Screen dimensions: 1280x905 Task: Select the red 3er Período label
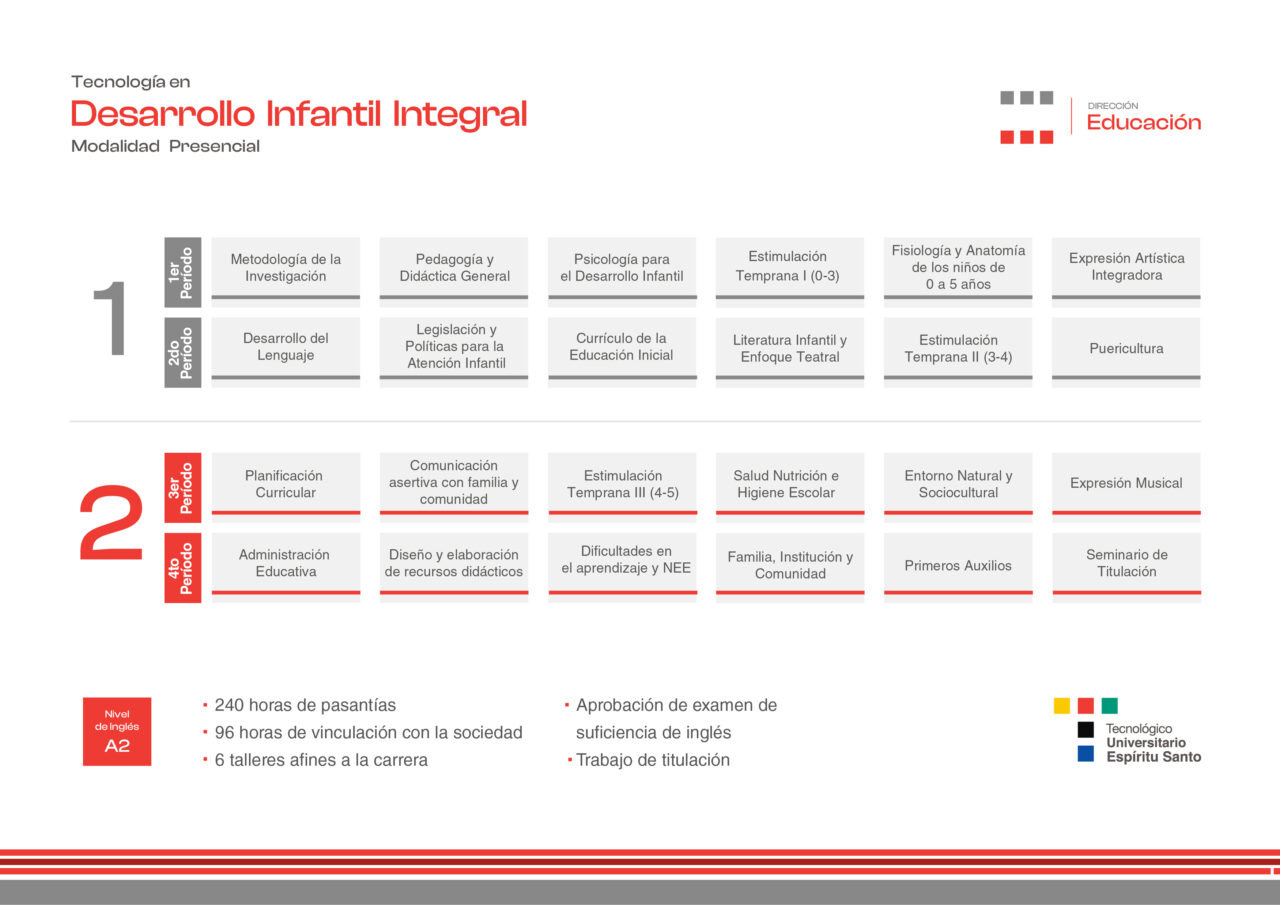182,487
